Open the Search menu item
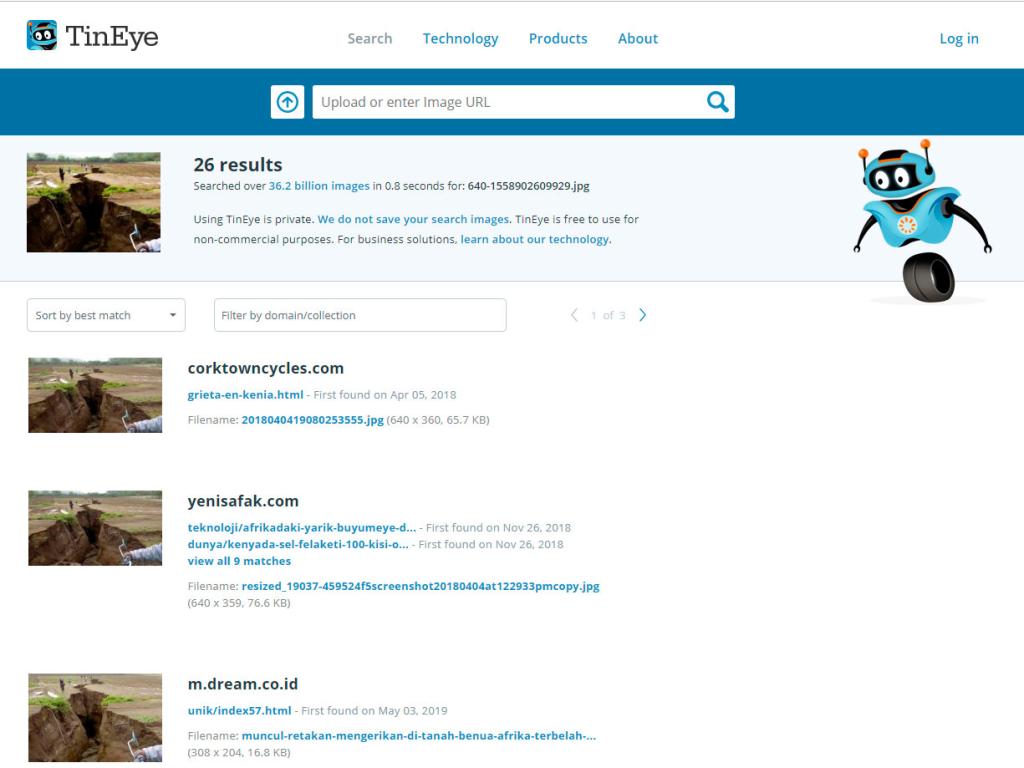This screenshot has width=1024, height=768. pyautogui.click(x=370, y=39)
